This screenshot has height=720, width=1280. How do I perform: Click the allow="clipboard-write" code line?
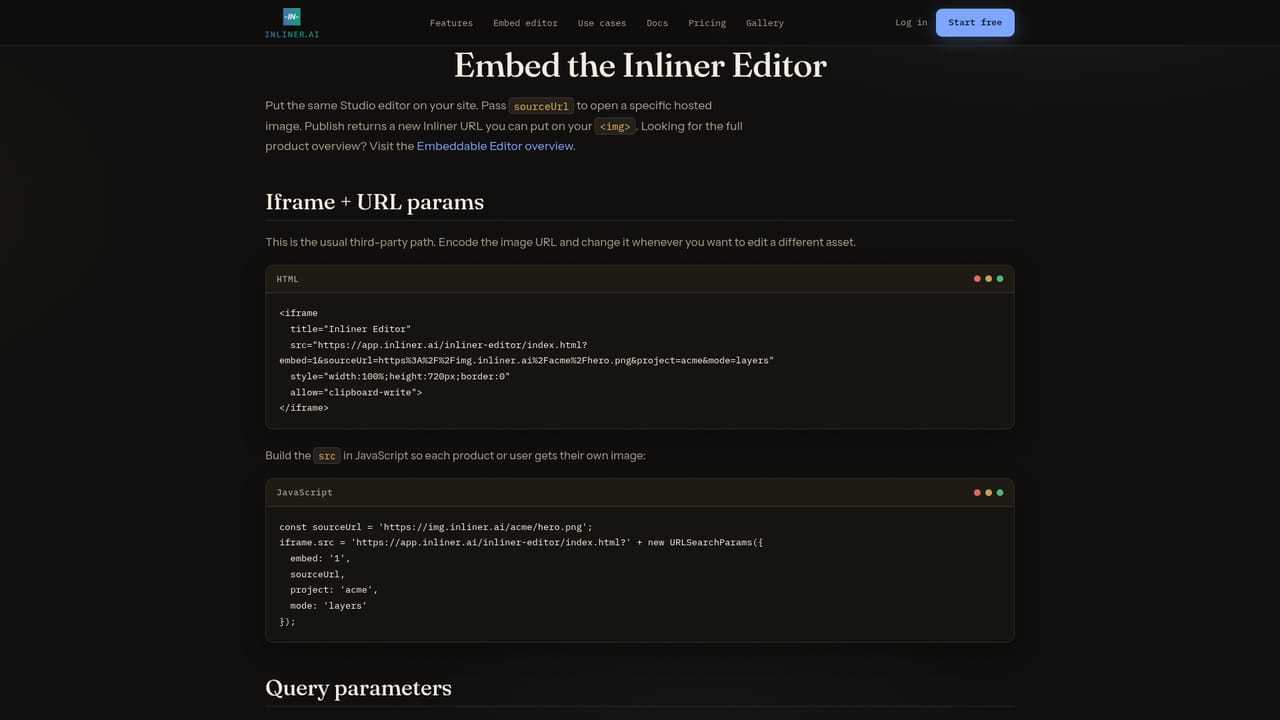(x=356, y=392)
